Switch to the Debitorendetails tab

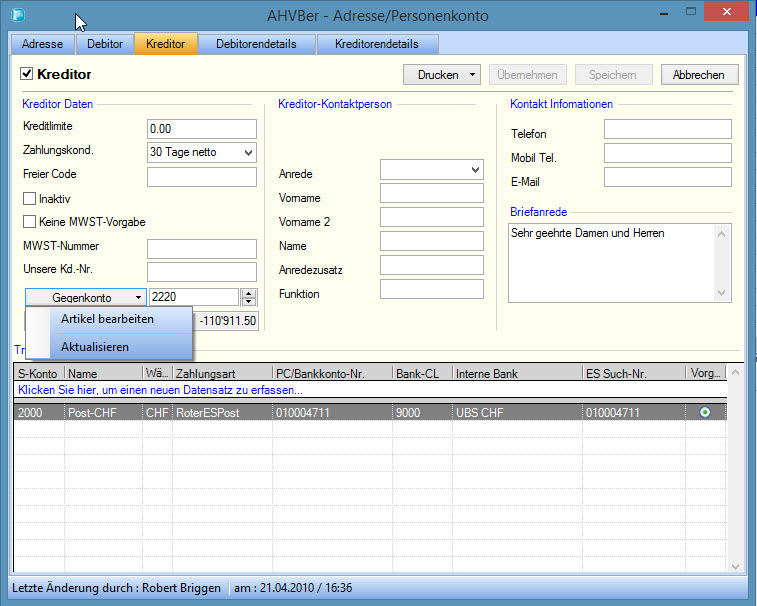(257, 44)
